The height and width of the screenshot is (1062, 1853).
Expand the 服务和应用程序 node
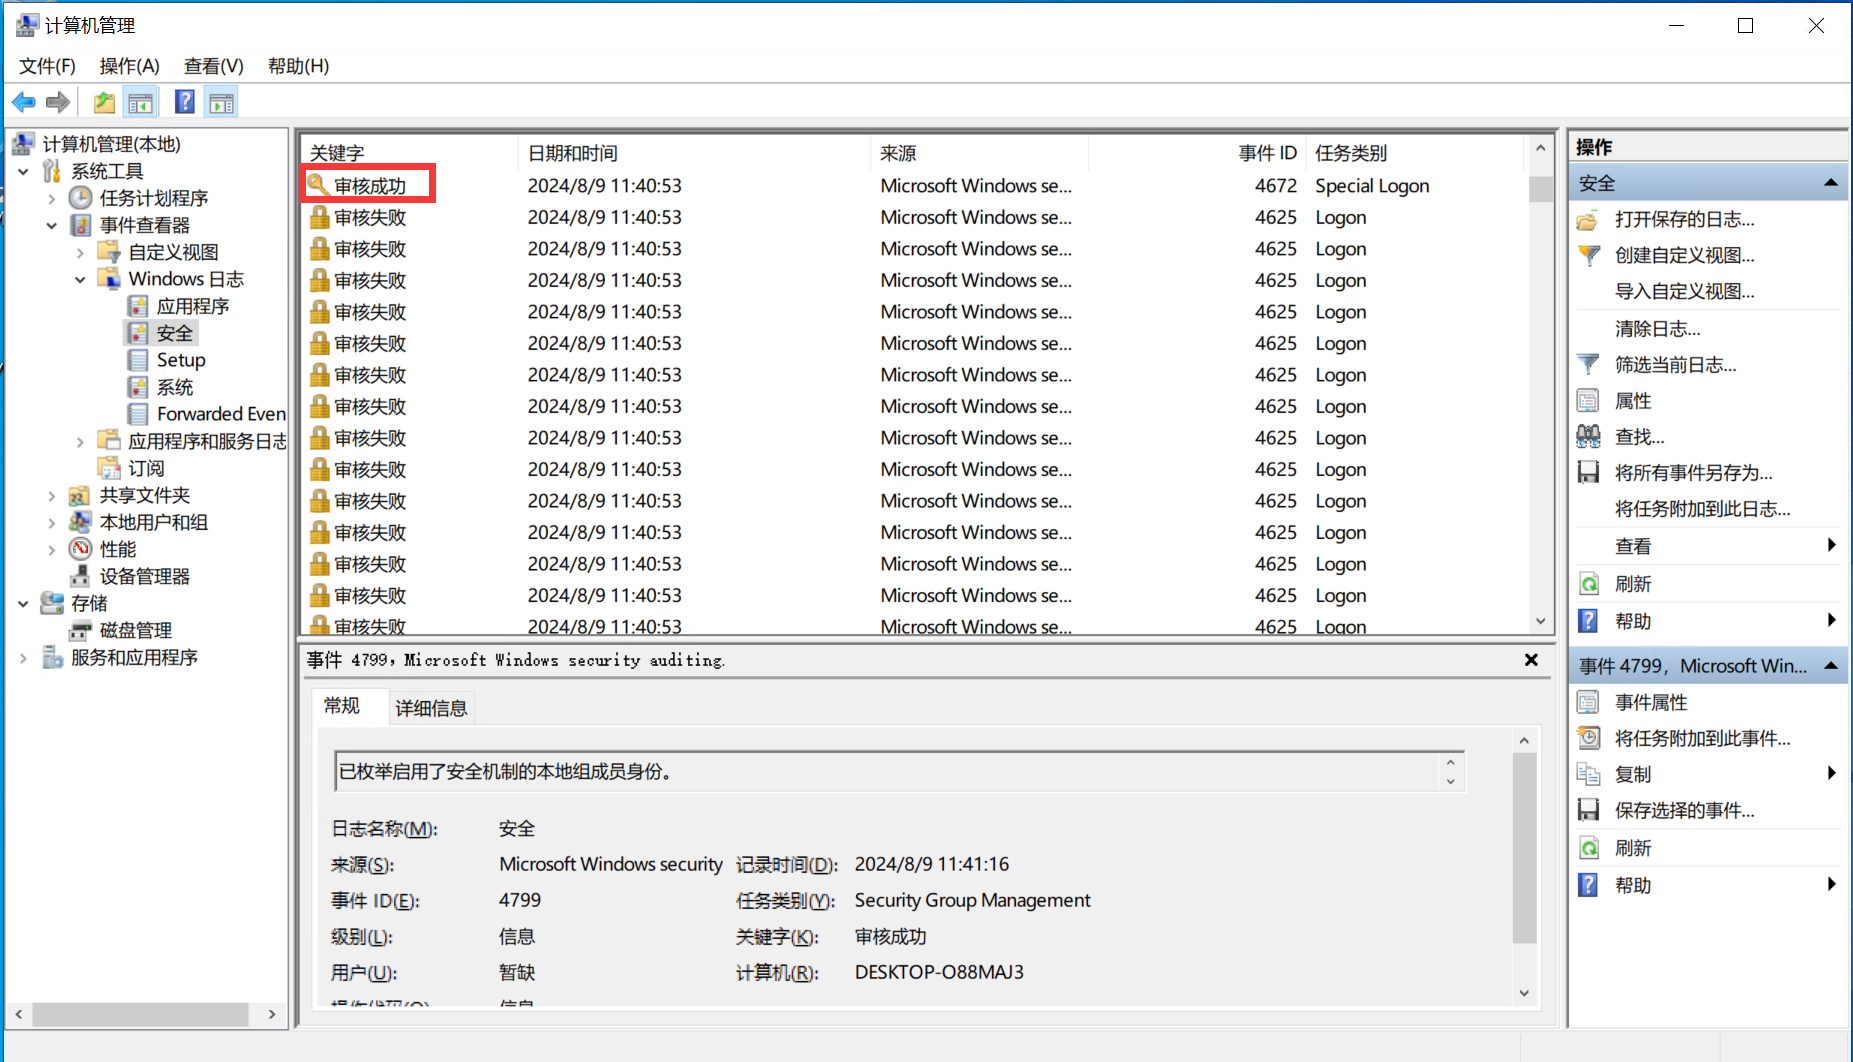tap(23, 658)
